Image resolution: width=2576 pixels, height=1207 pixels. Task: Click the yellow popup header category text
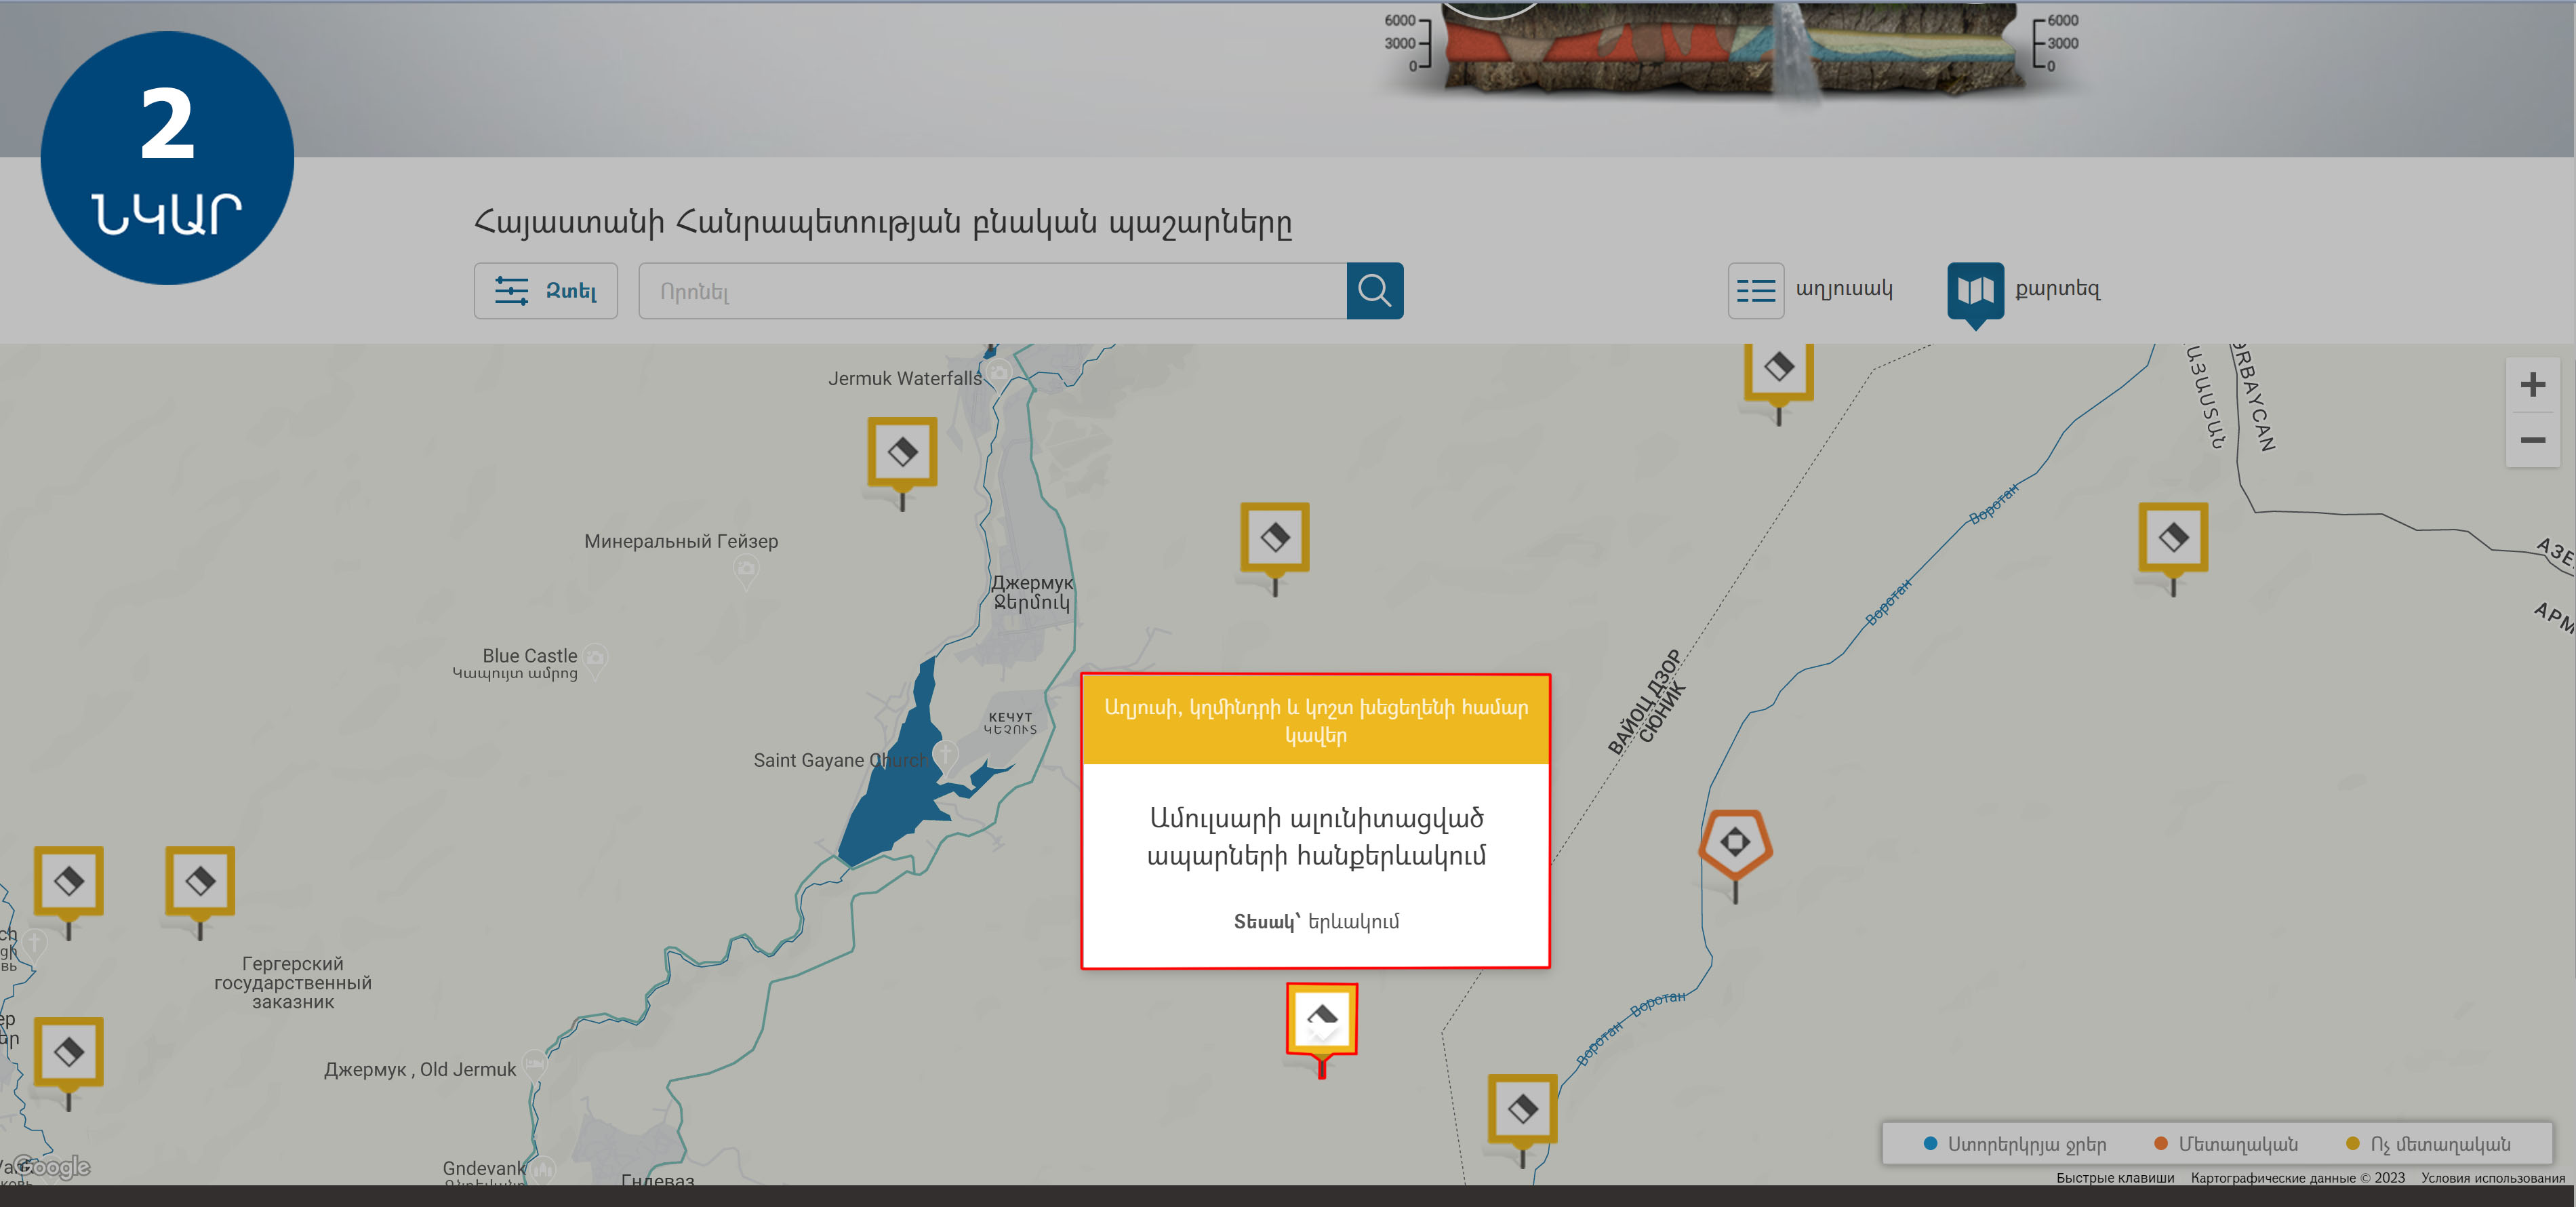coord(1316,721)
